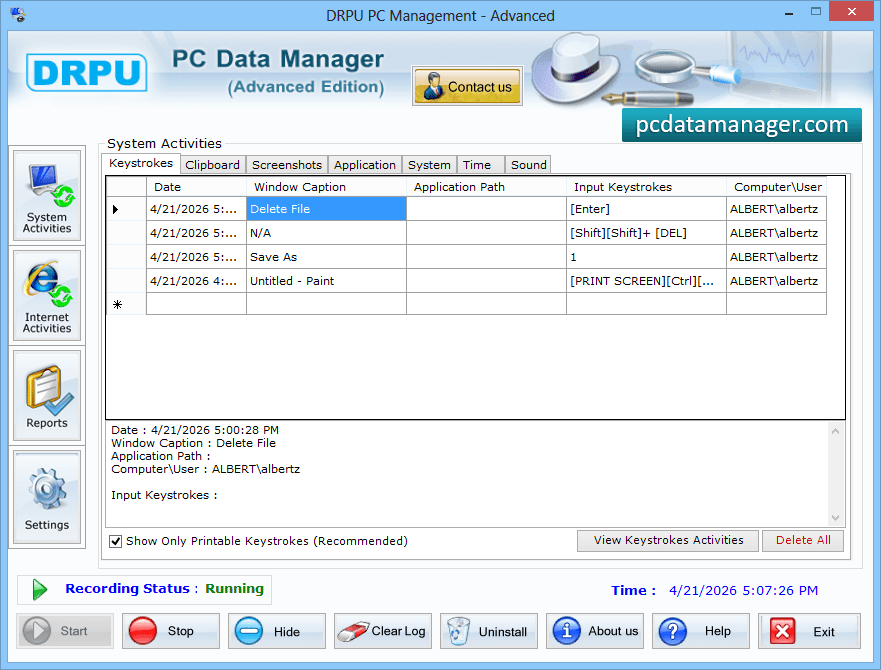Switch to the Application tab
Image resolution: width=881 pixels, height=670 pixels.
click(365, 165)
